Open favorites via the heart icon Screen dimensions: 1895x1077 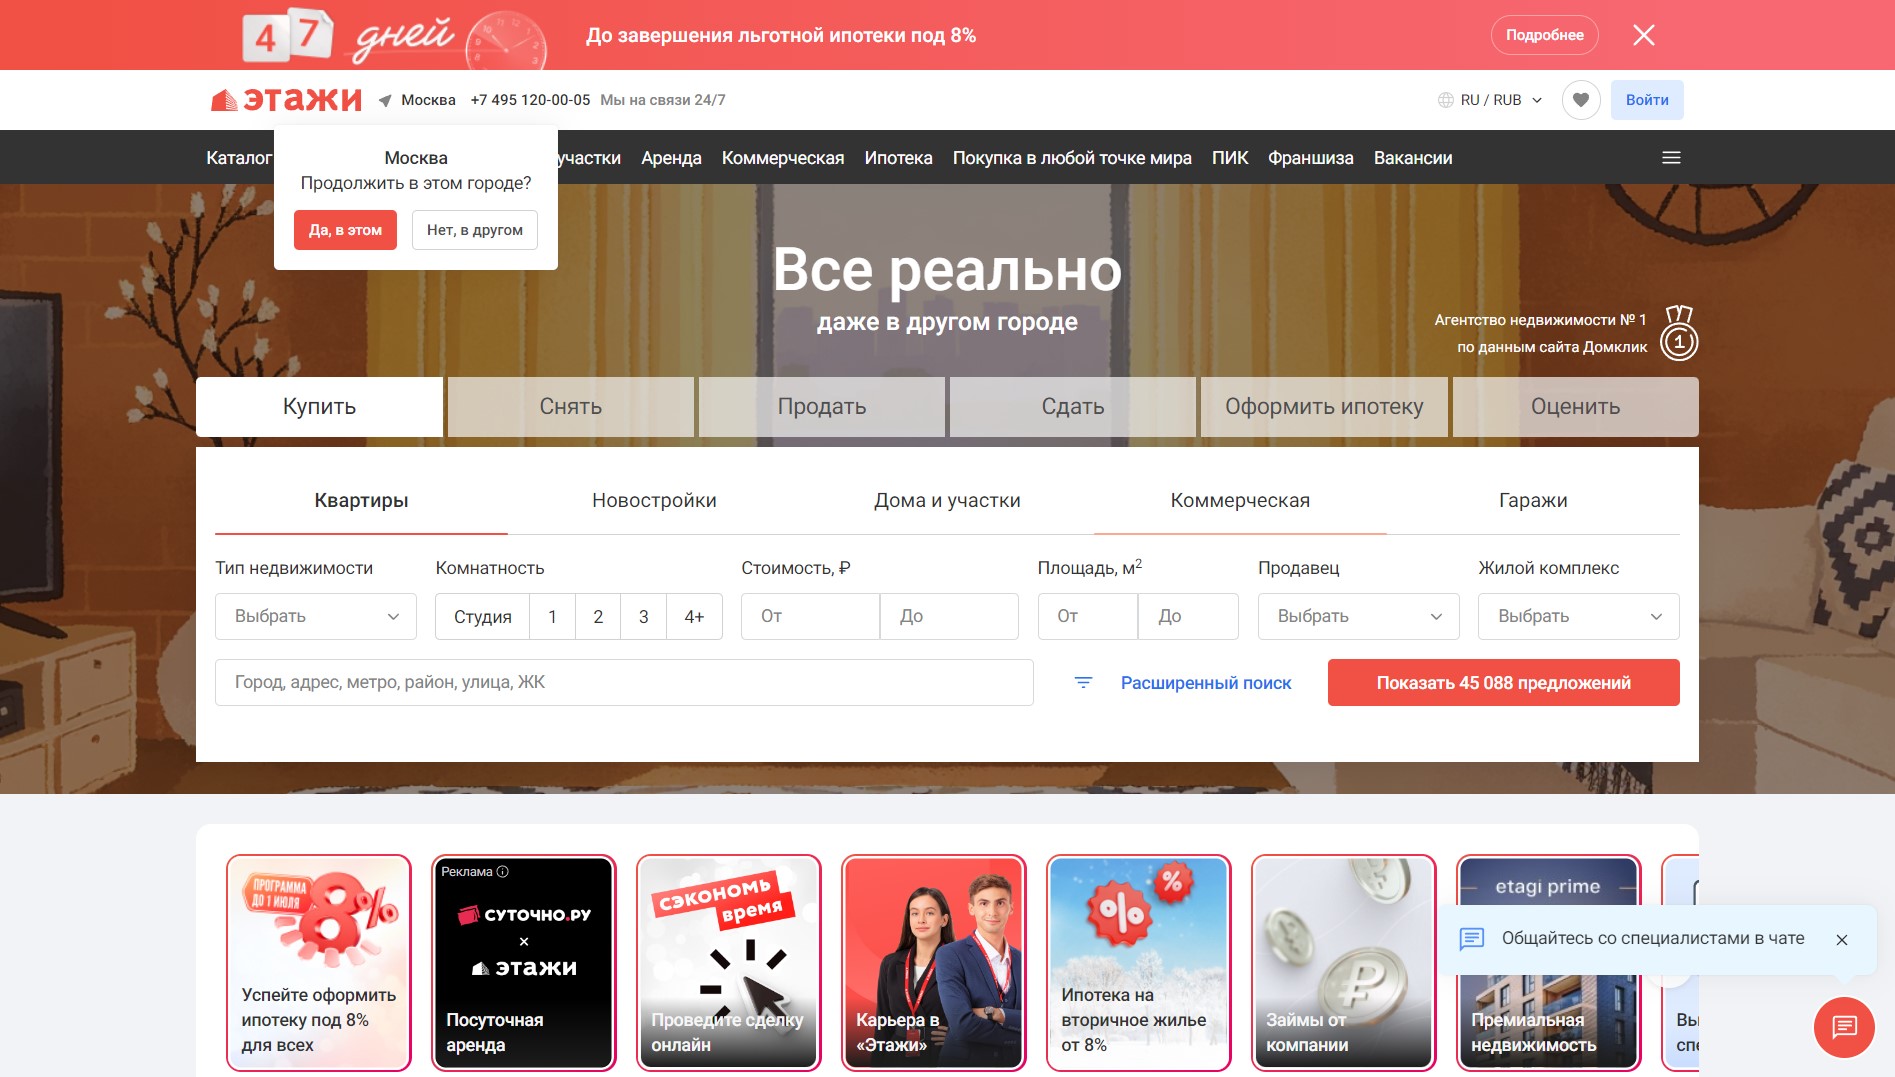click(x=1581, y=100)
